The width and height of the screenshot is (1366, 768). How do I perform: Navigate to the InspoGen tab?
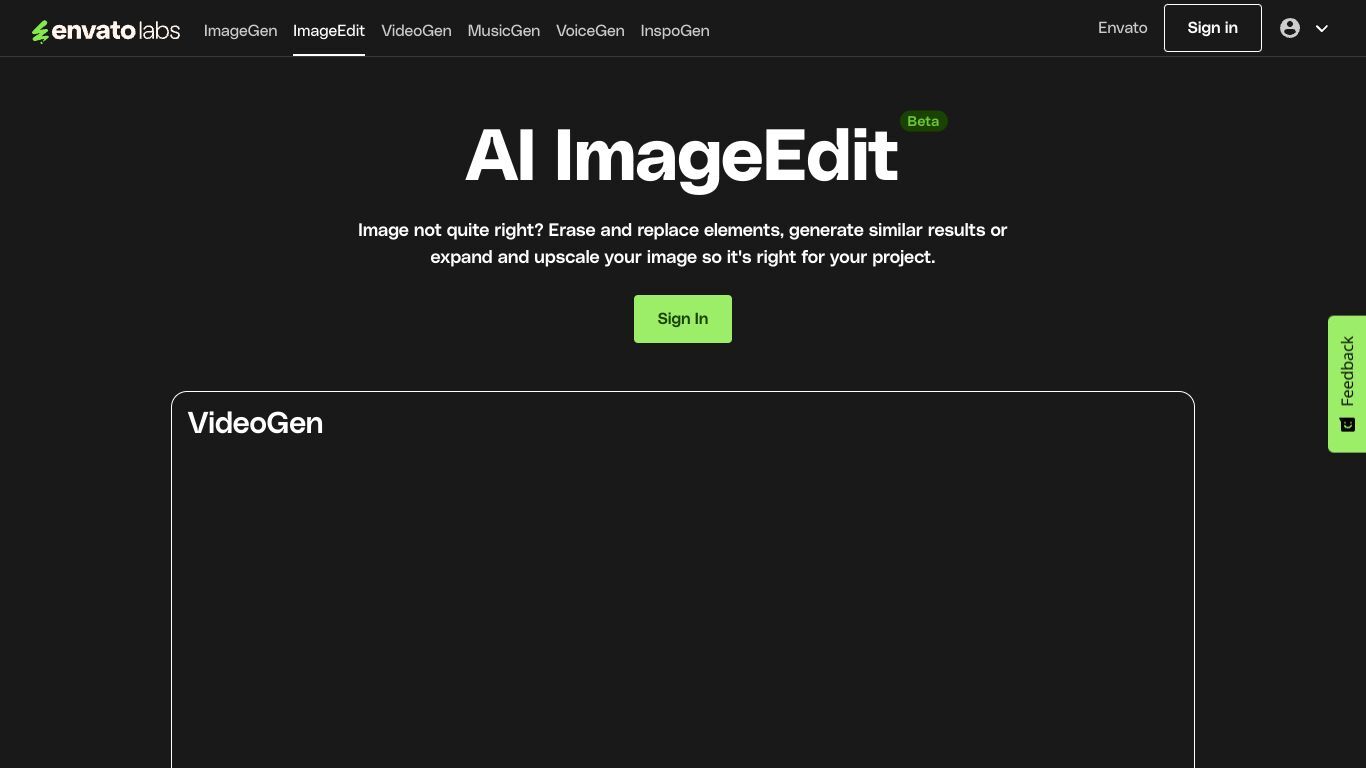click(x=675, y=31)
